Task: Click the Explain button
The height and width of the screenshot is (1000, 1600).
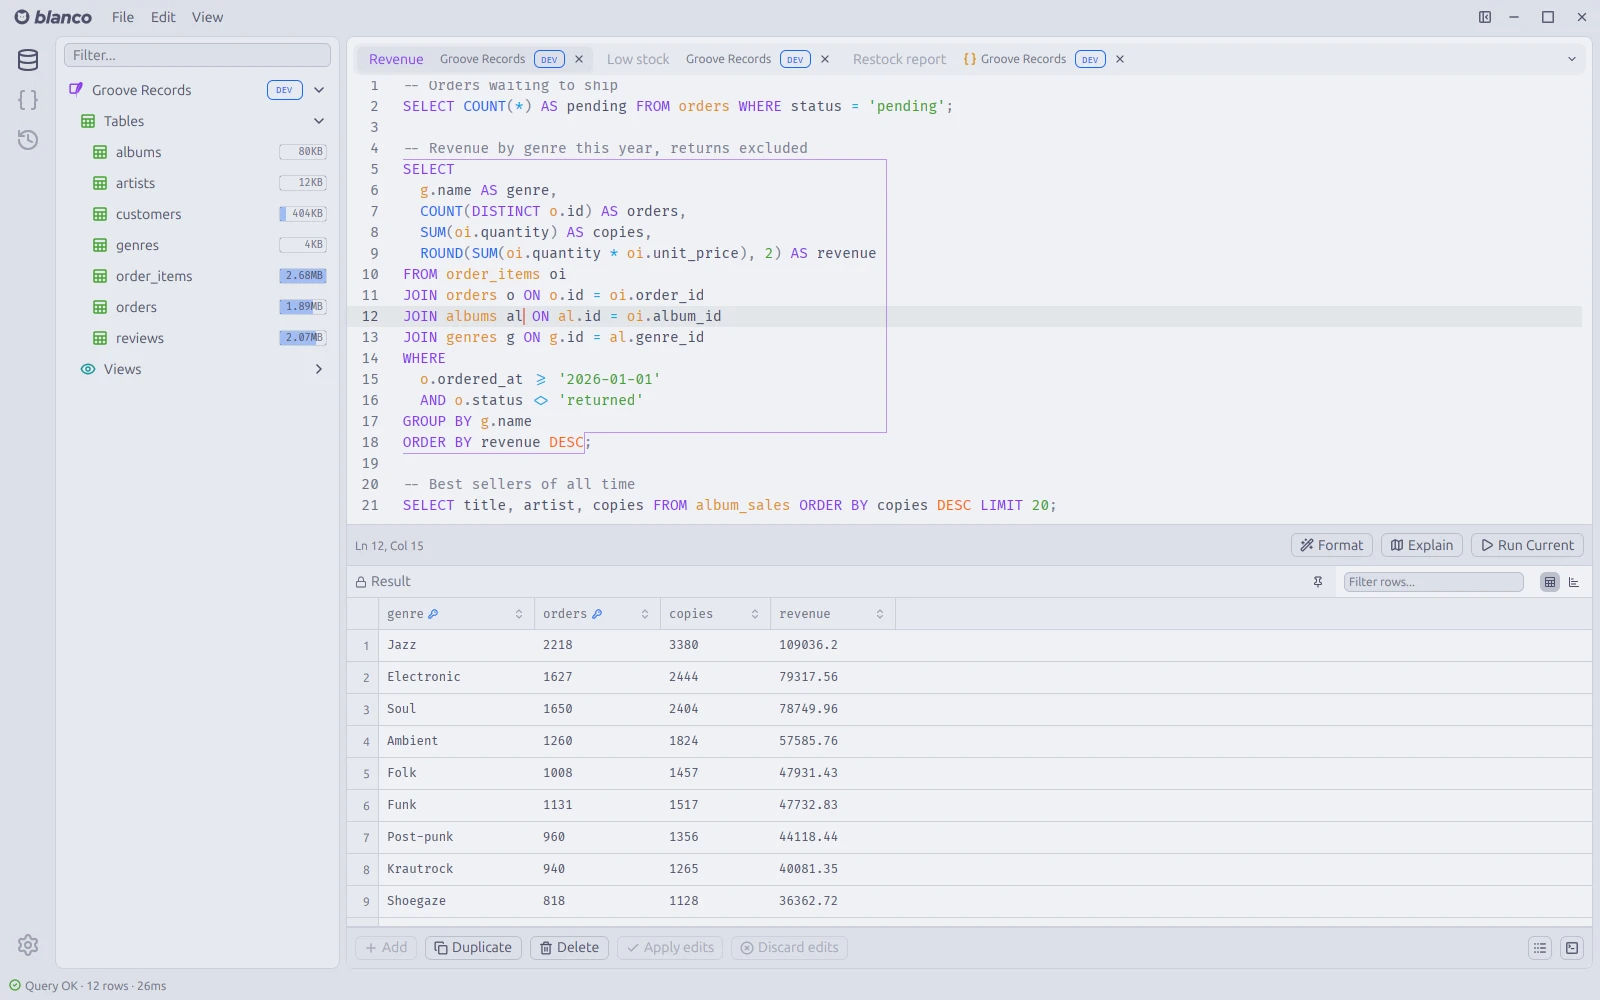Action: click(1422, 545)
